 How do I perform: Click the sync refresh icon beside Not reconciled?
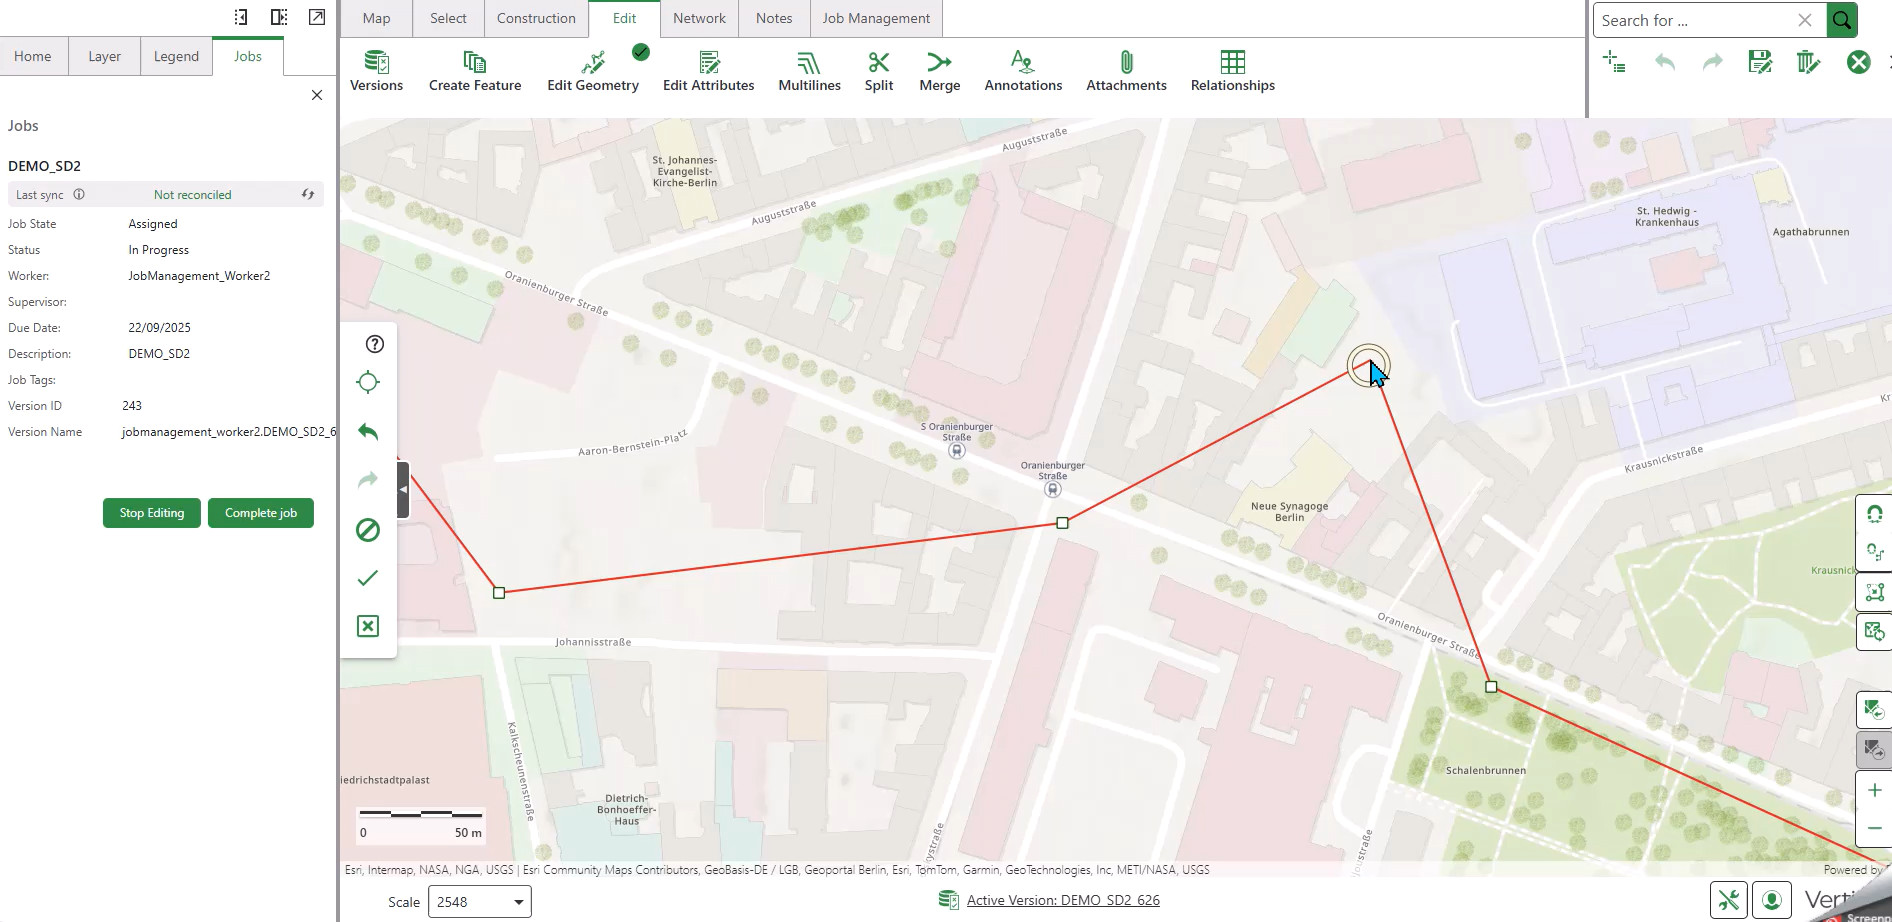[x=308, y=194]
